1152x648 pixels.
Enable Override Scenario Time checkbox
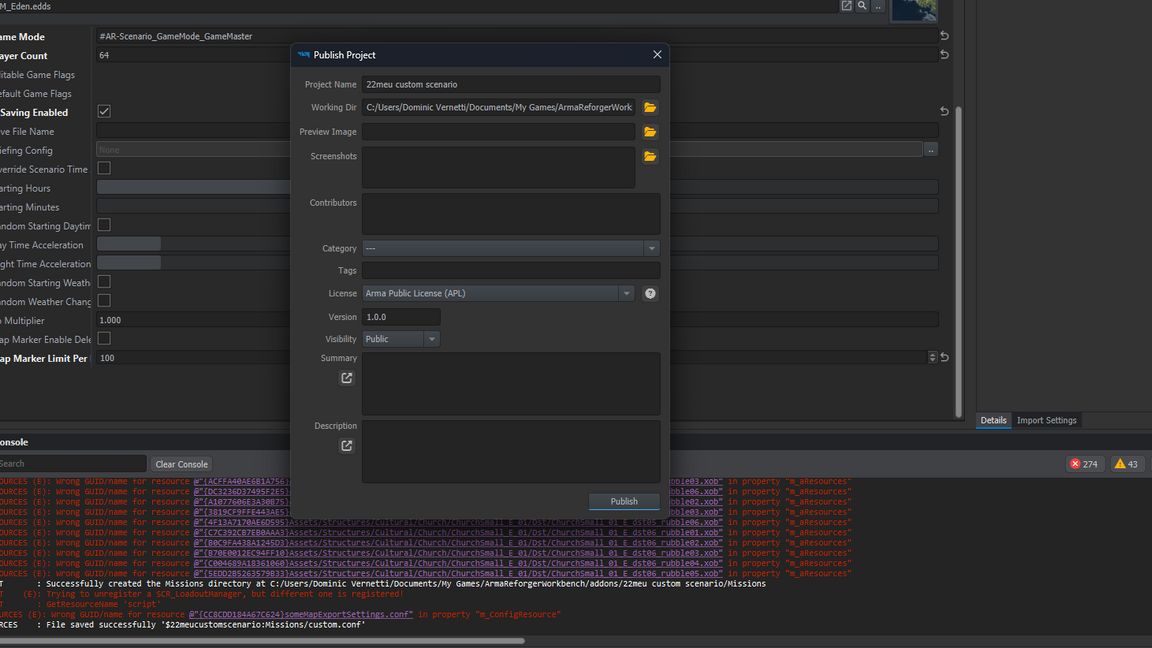tap(104, 169)
